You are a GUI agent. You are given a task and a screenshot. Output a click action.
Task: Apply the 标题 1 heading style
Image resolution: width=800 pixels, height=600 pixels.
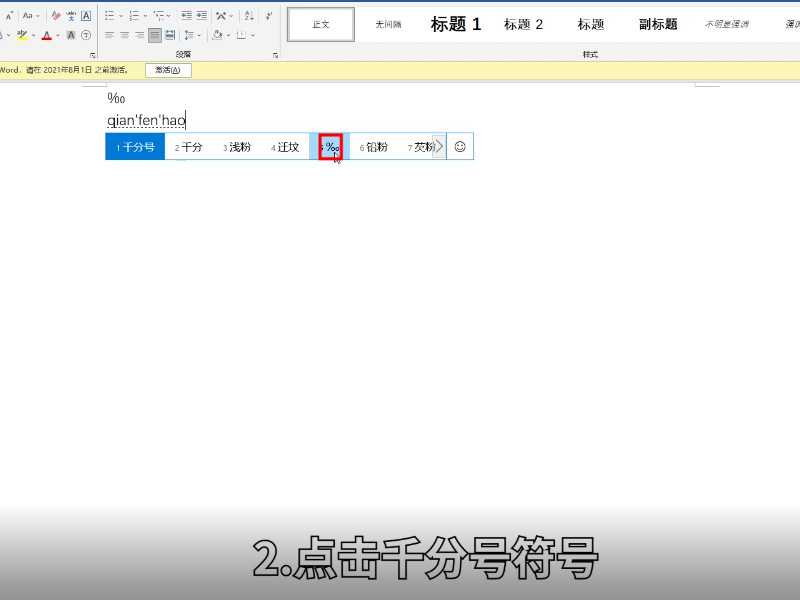pyautogui.click(x=455, y=24)
